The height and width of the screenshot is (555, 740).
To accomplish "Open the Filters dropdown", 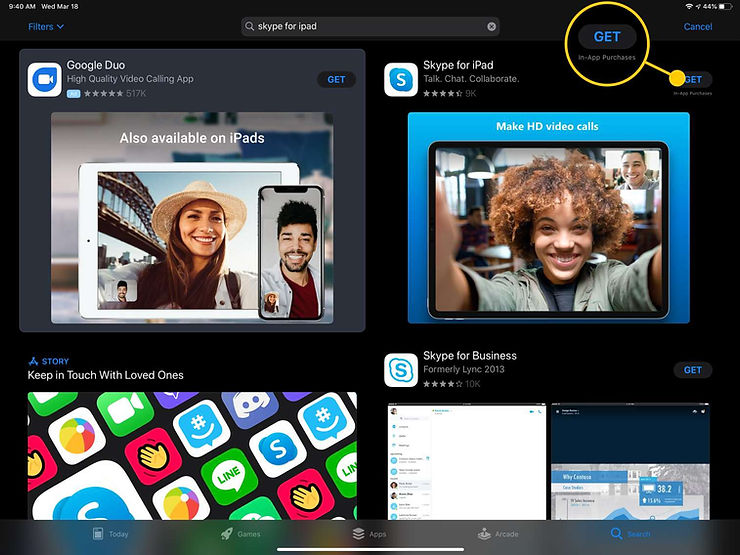I will (x=46, y=26).
